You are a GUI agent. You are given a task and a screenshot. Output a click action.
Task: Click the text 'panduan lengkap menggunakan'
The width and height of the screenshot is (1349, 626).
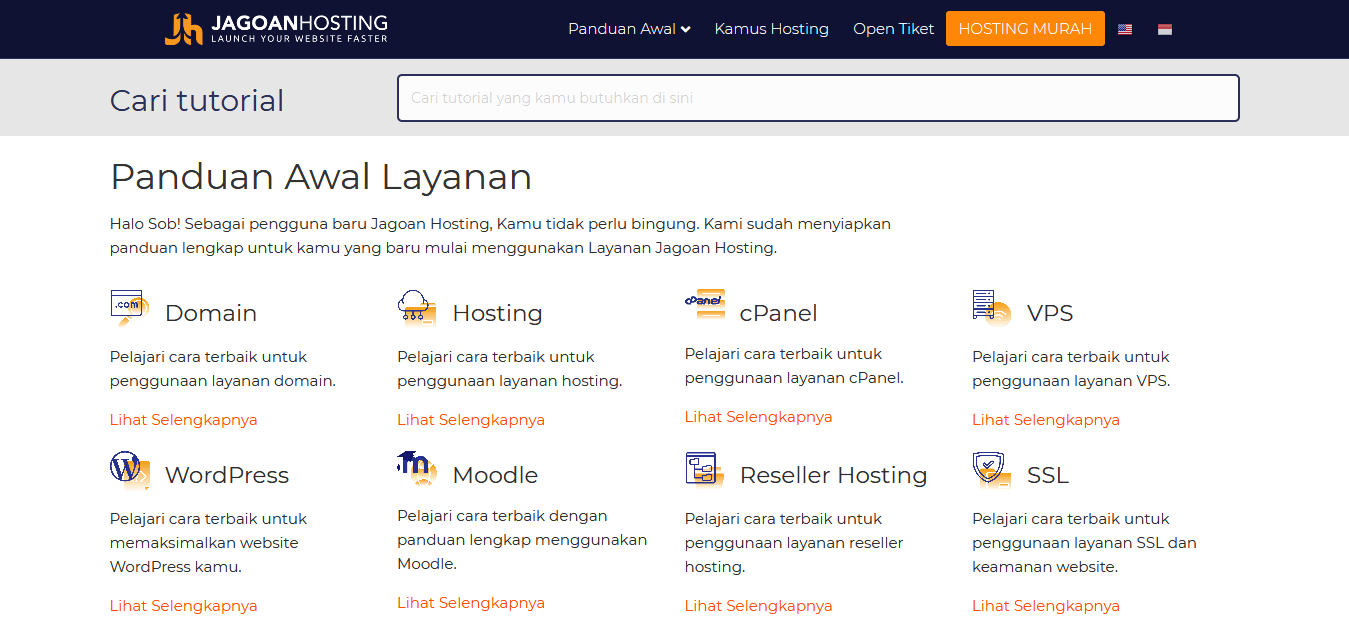click(x=522, y=540)
